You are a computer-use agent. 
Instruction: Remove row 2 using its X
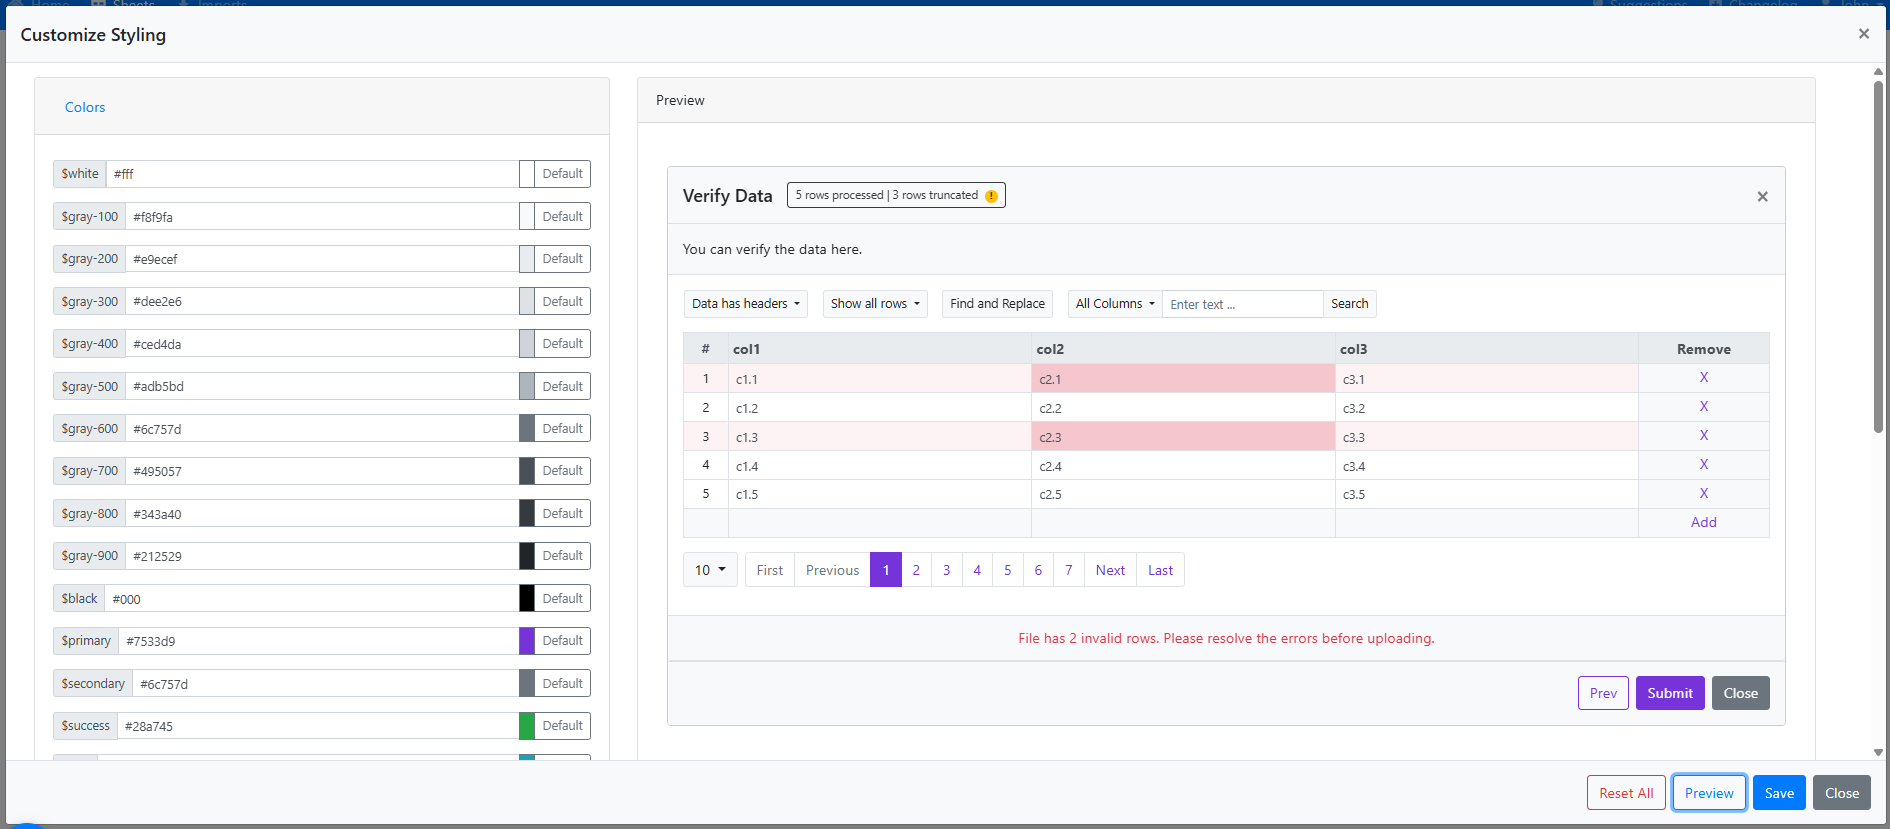(x=1703, y=407)
